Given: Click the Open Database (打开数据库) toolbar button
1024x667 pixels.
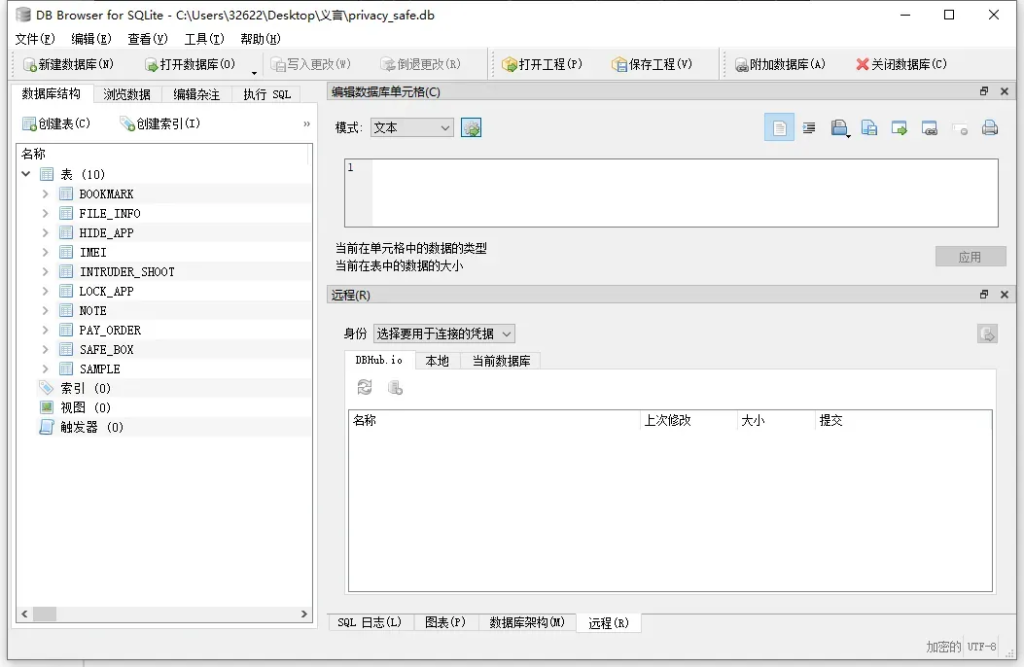Looking at the screenshot, I should click(x=189, y=64).
